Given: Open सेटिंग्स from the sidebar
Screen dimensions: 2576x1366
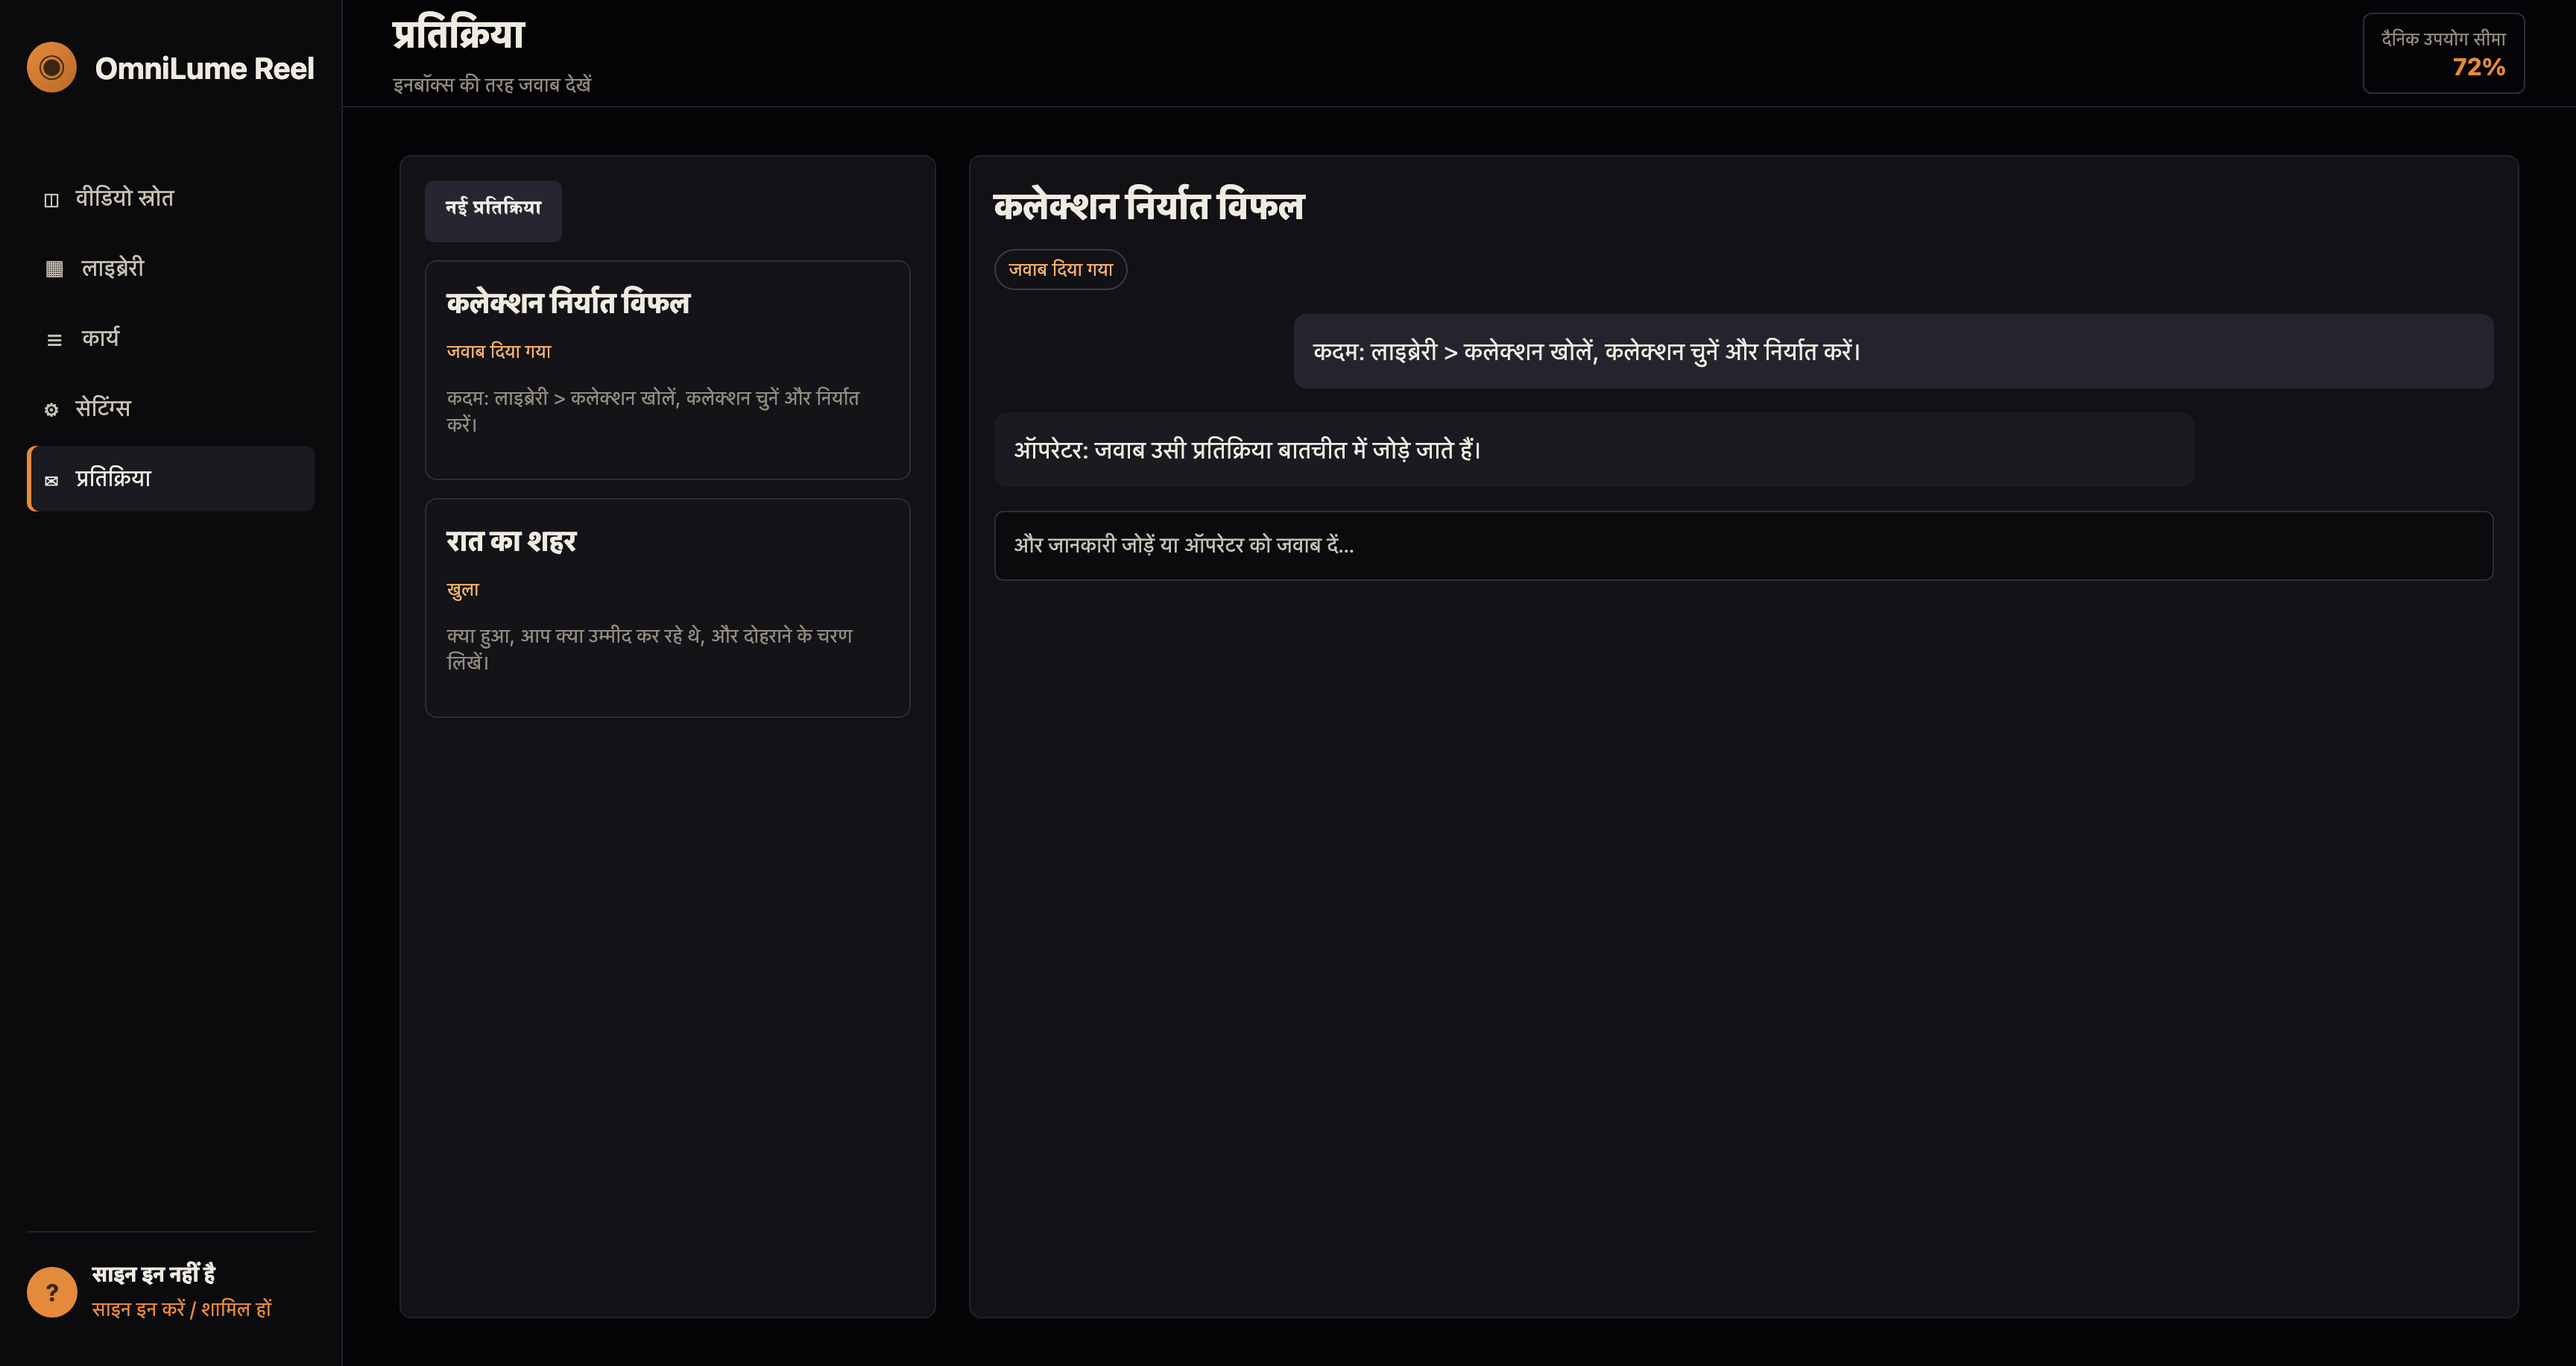Looking at the screenshot, I should tap(171, 408).
